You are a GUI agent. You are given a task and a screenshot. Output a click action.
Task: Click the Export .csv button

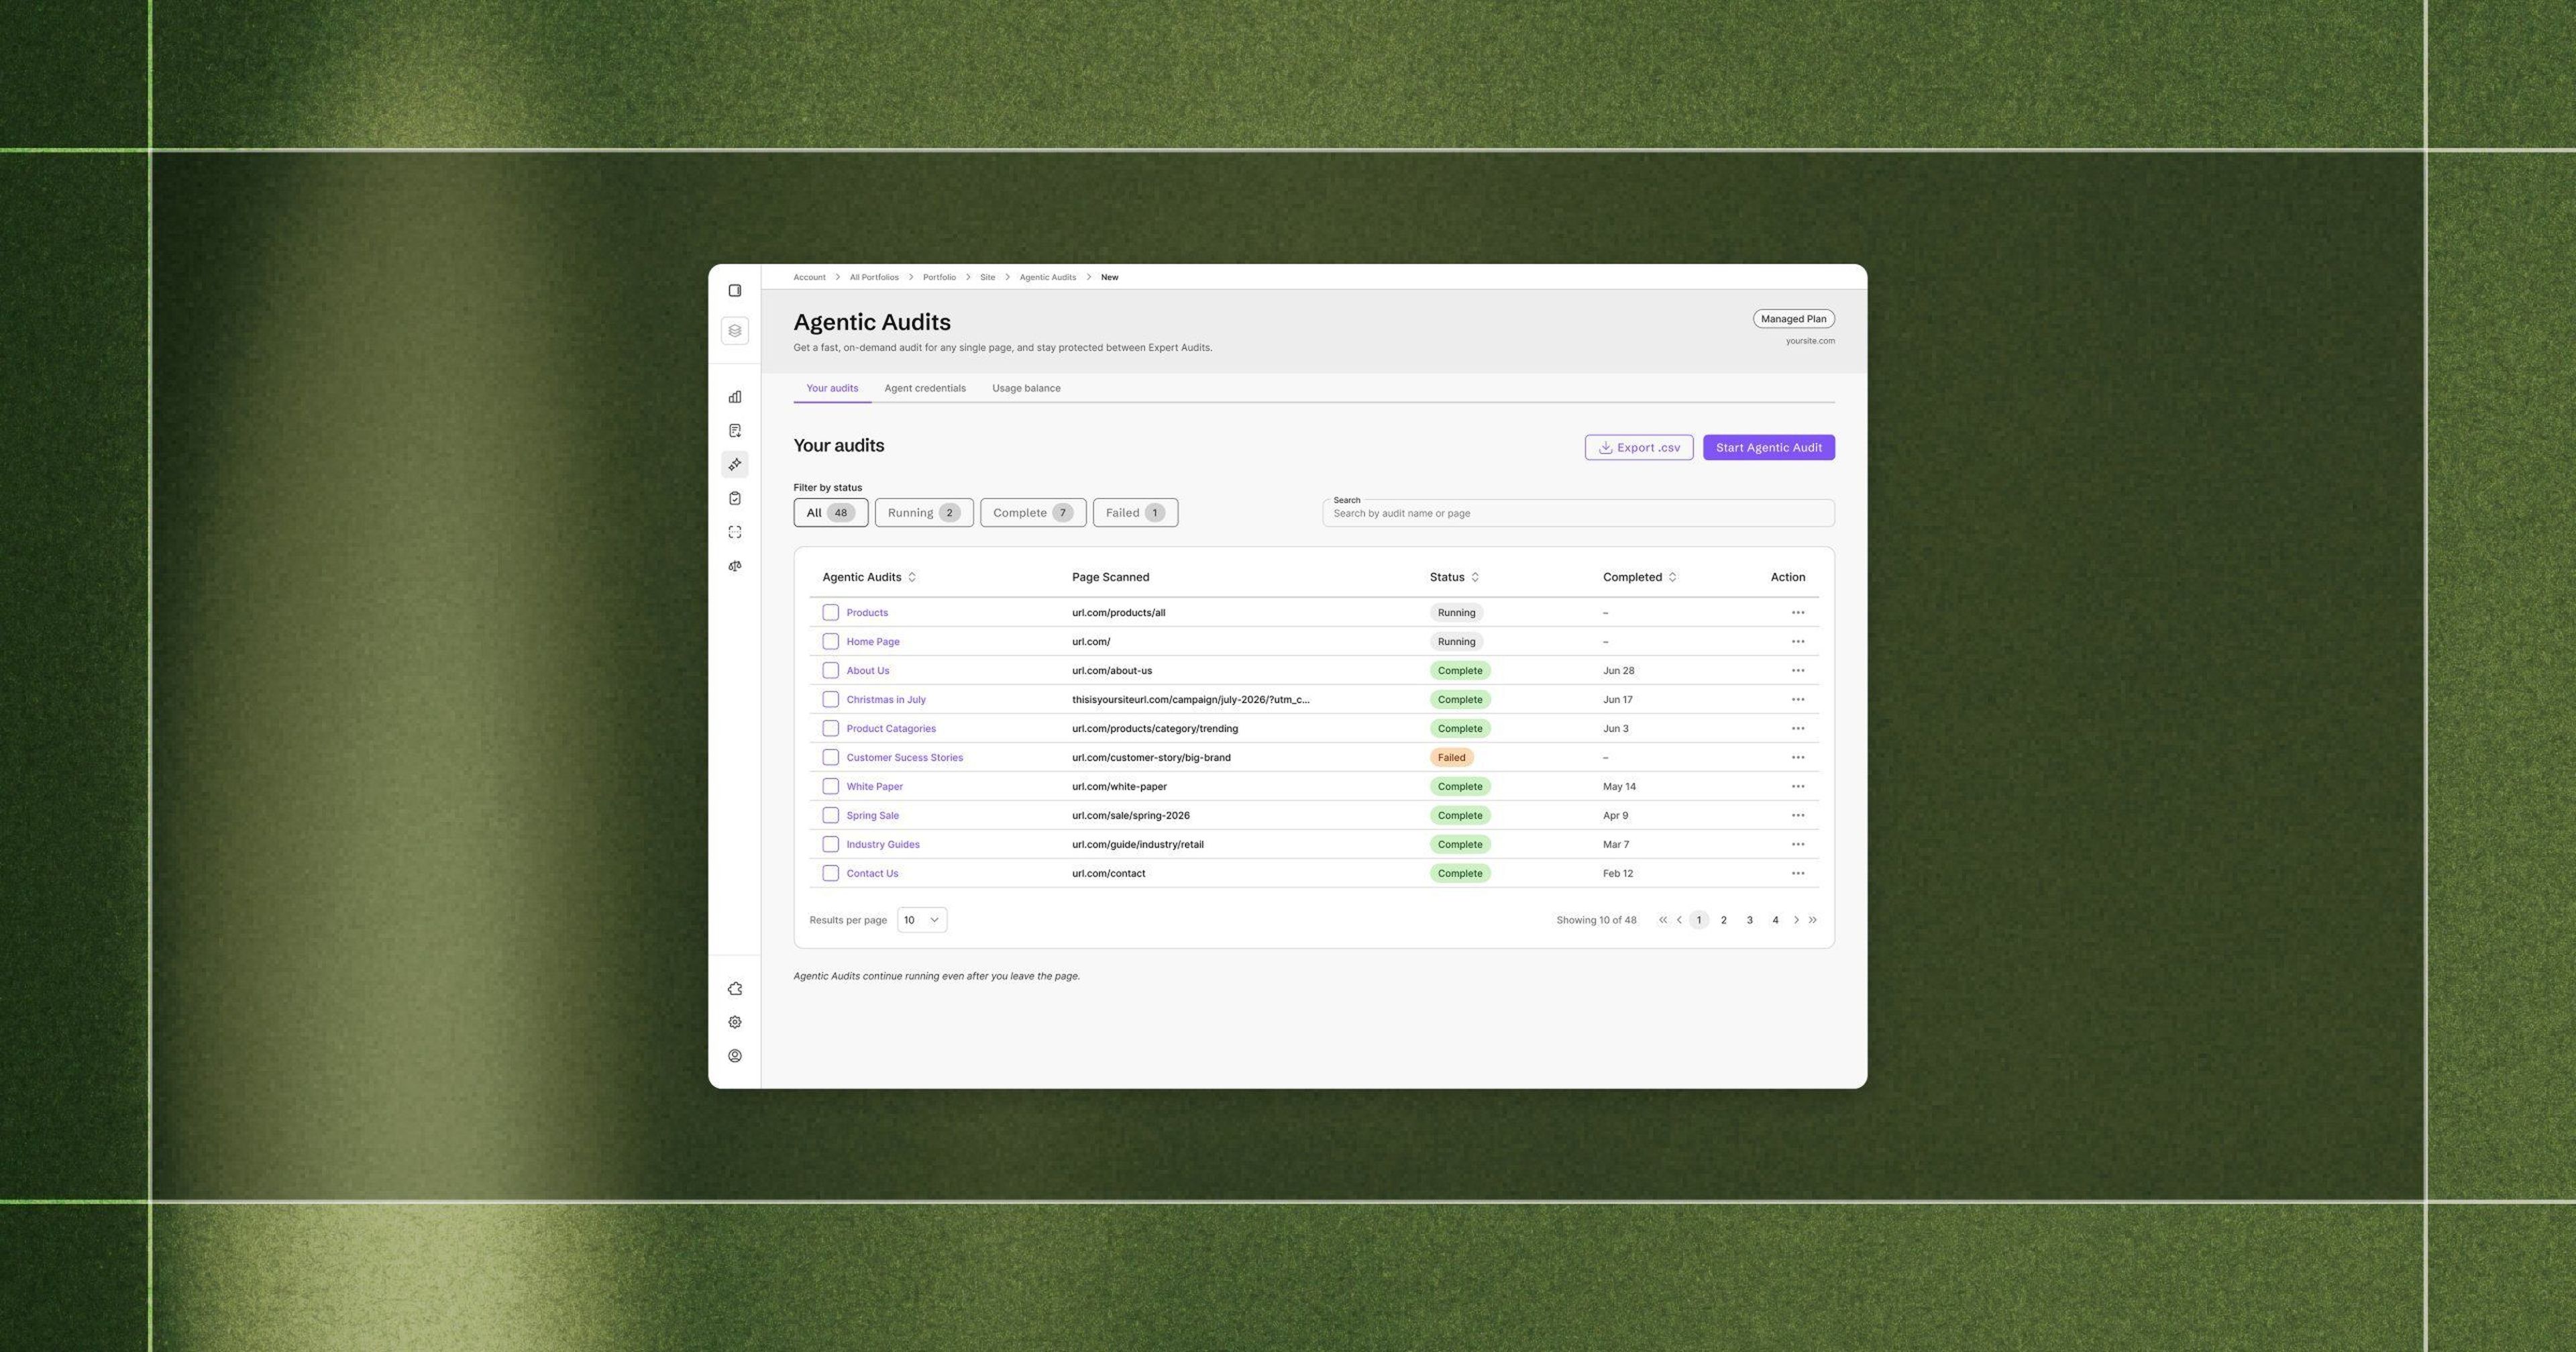pos(1638,448)
